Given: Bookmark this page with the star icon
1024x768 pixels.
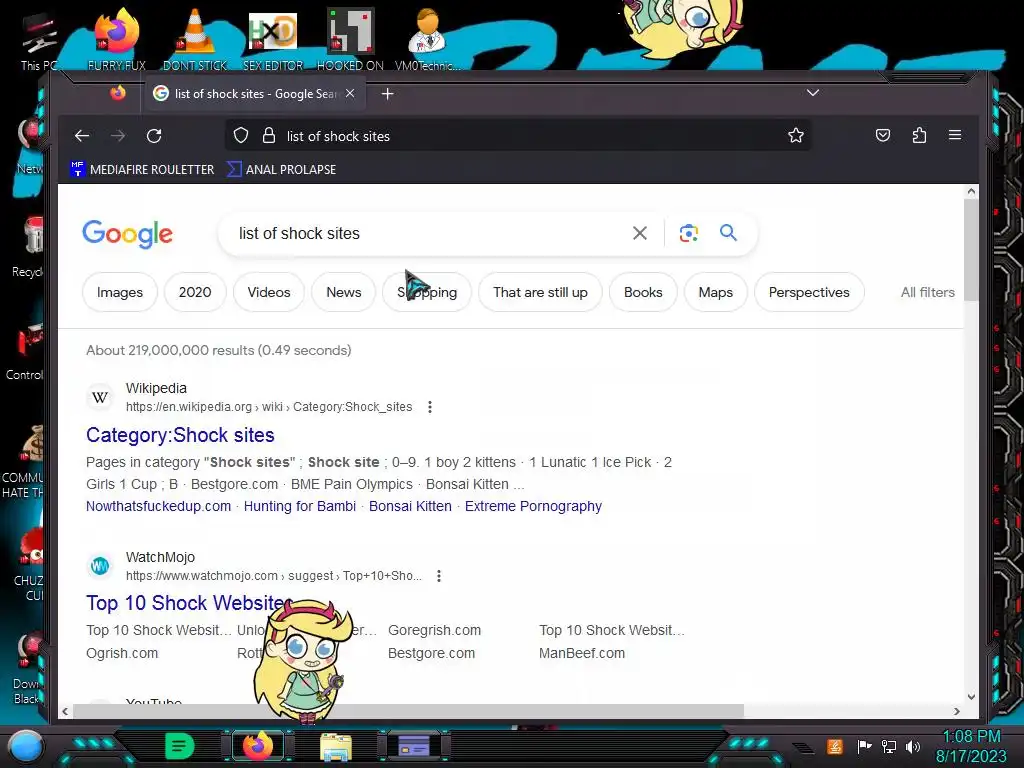Looking at the screenshot, I should pos(795,136).
